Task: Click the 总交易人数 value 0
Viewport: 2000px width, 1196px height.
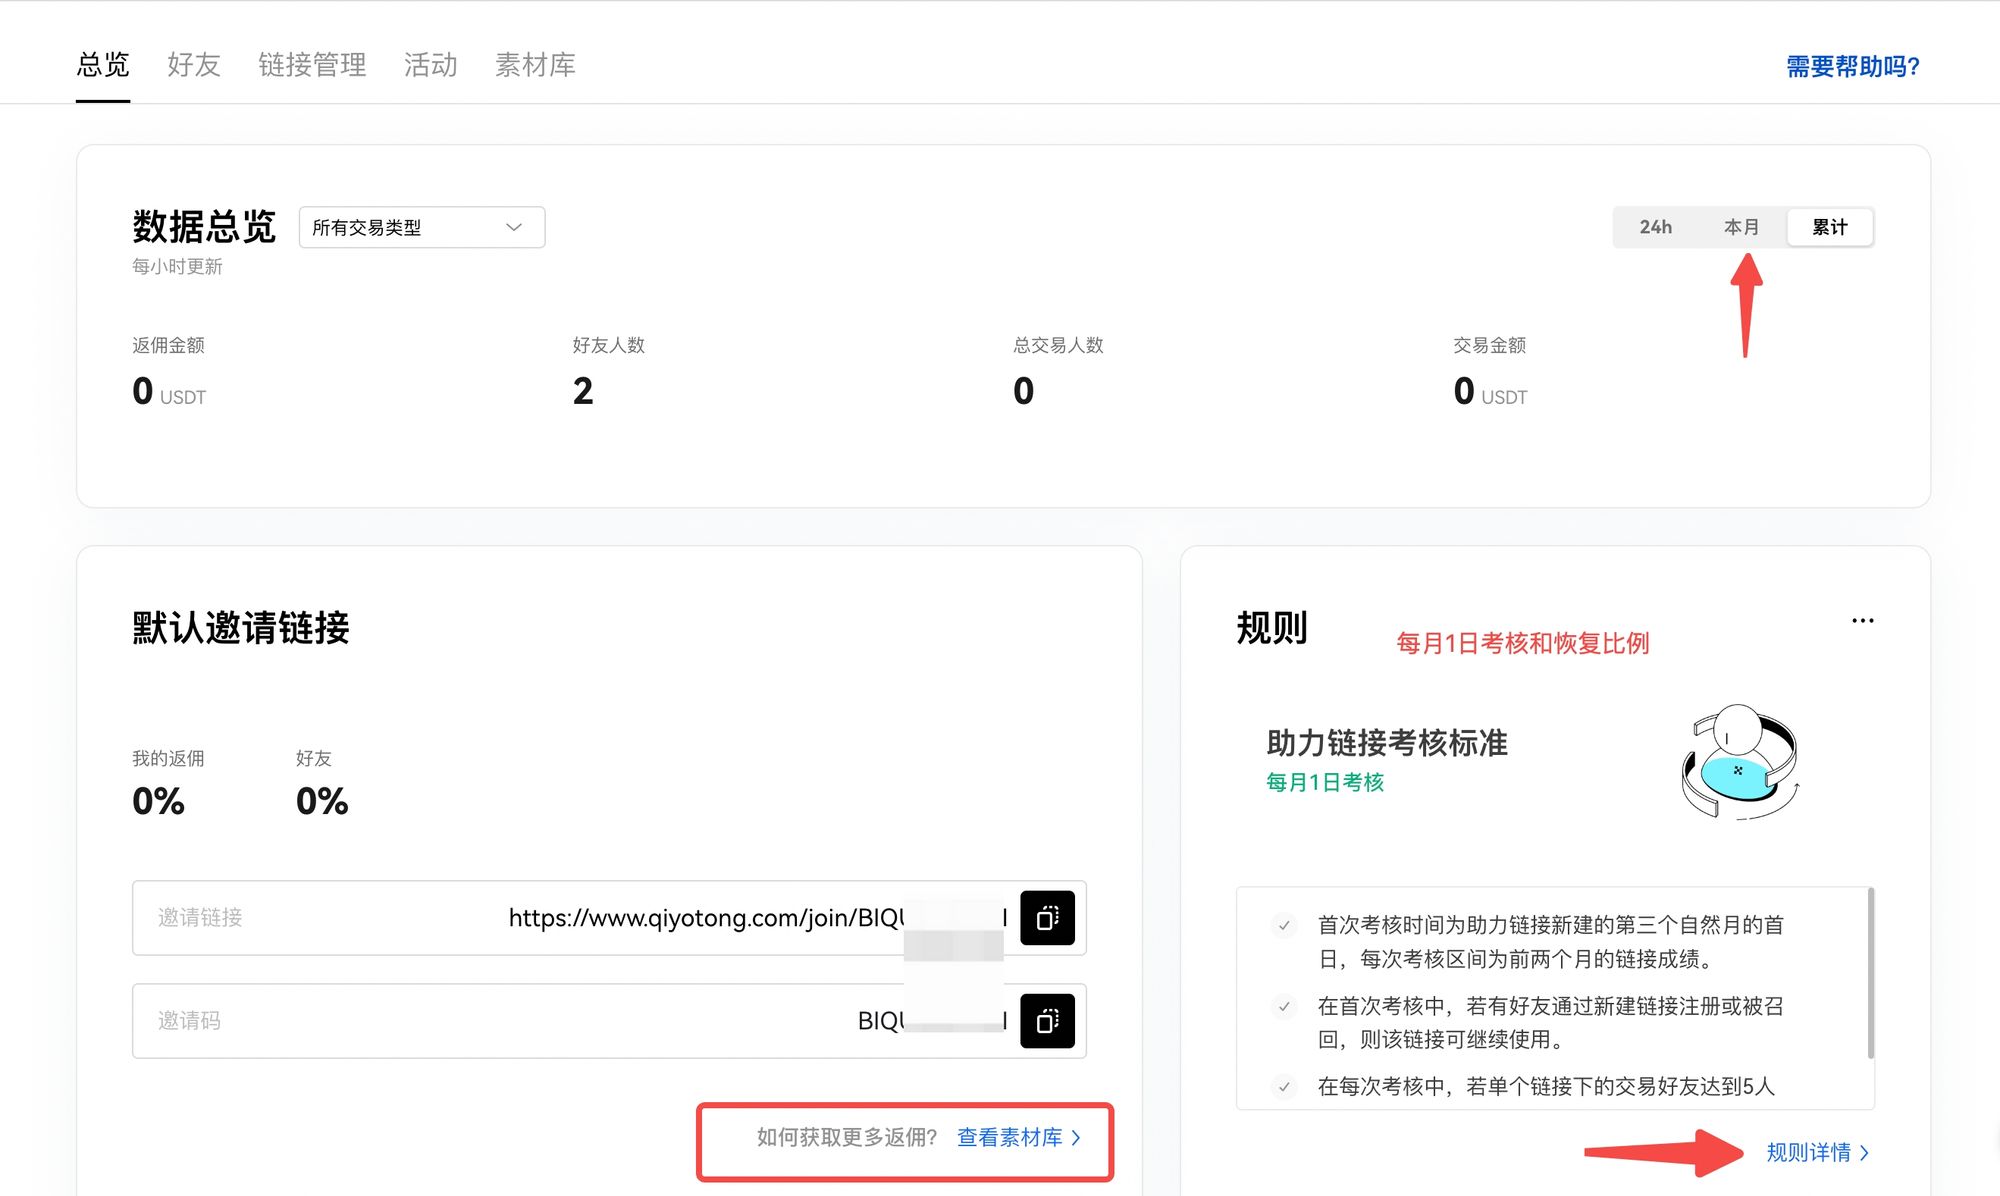Action: (x=1023, y=391)
